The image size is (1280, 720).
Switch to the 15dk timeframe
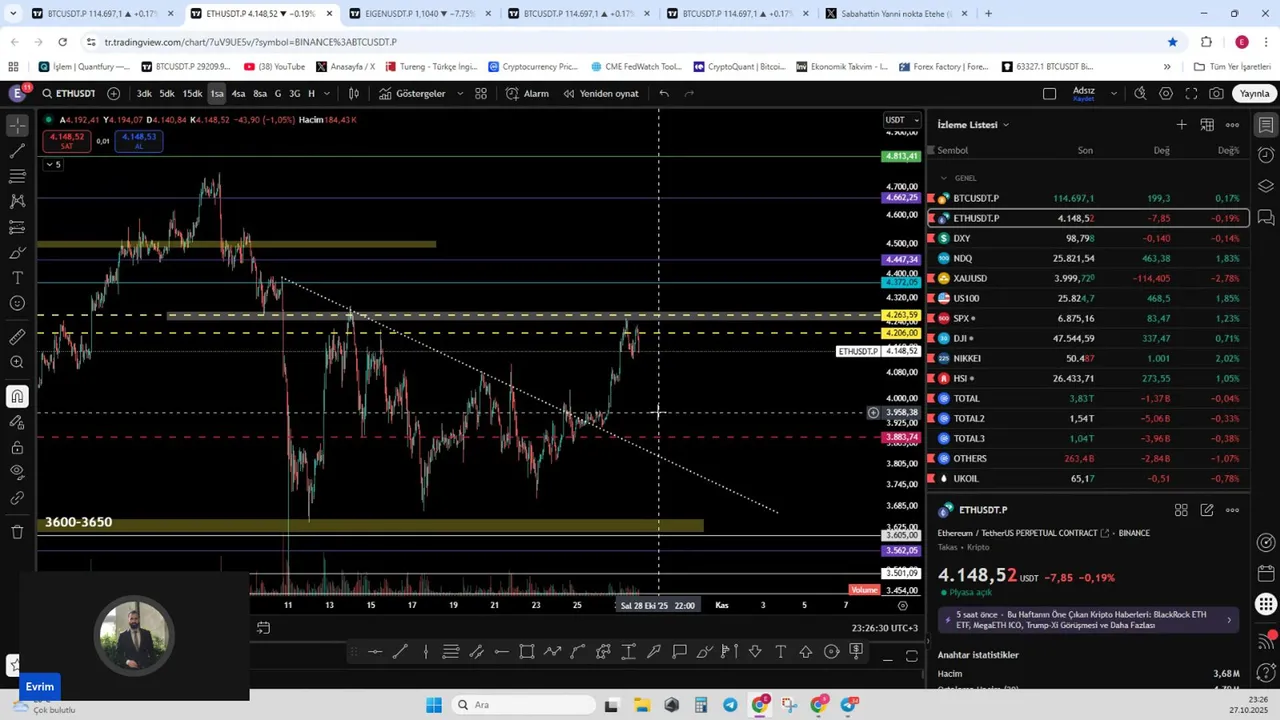point(192,93)
